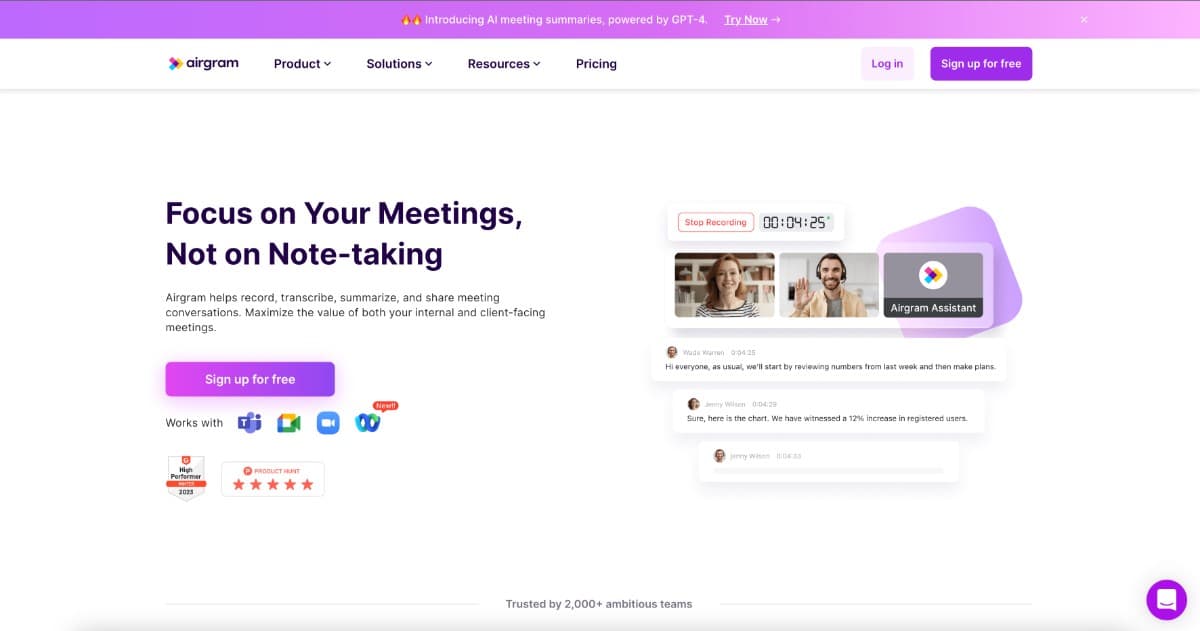Click the Webex icon marked New
Screen dimensions: 1200x631
(368, 423)
